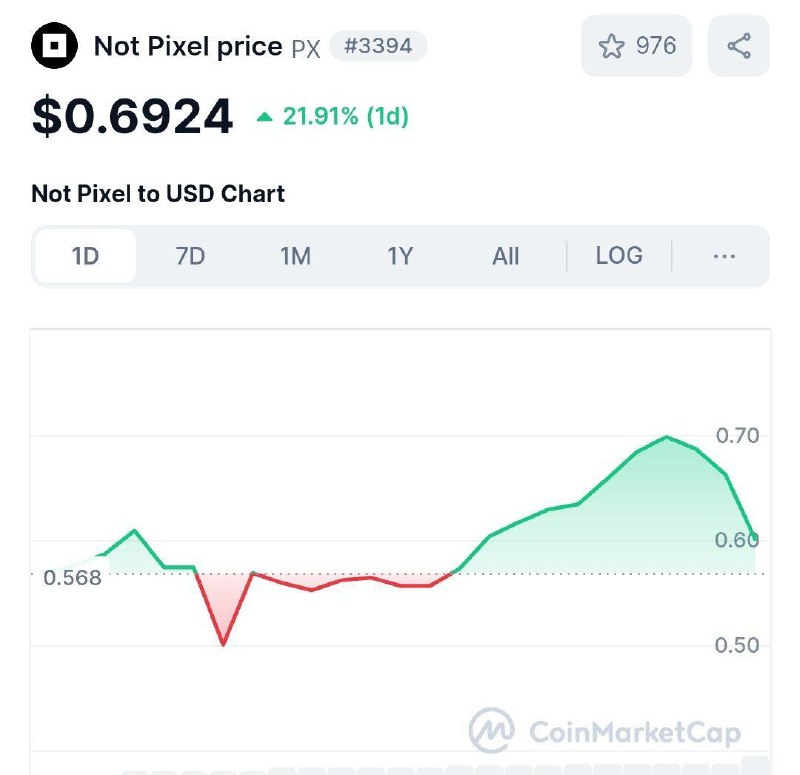Click the green price-up triangle

point(264,117)
